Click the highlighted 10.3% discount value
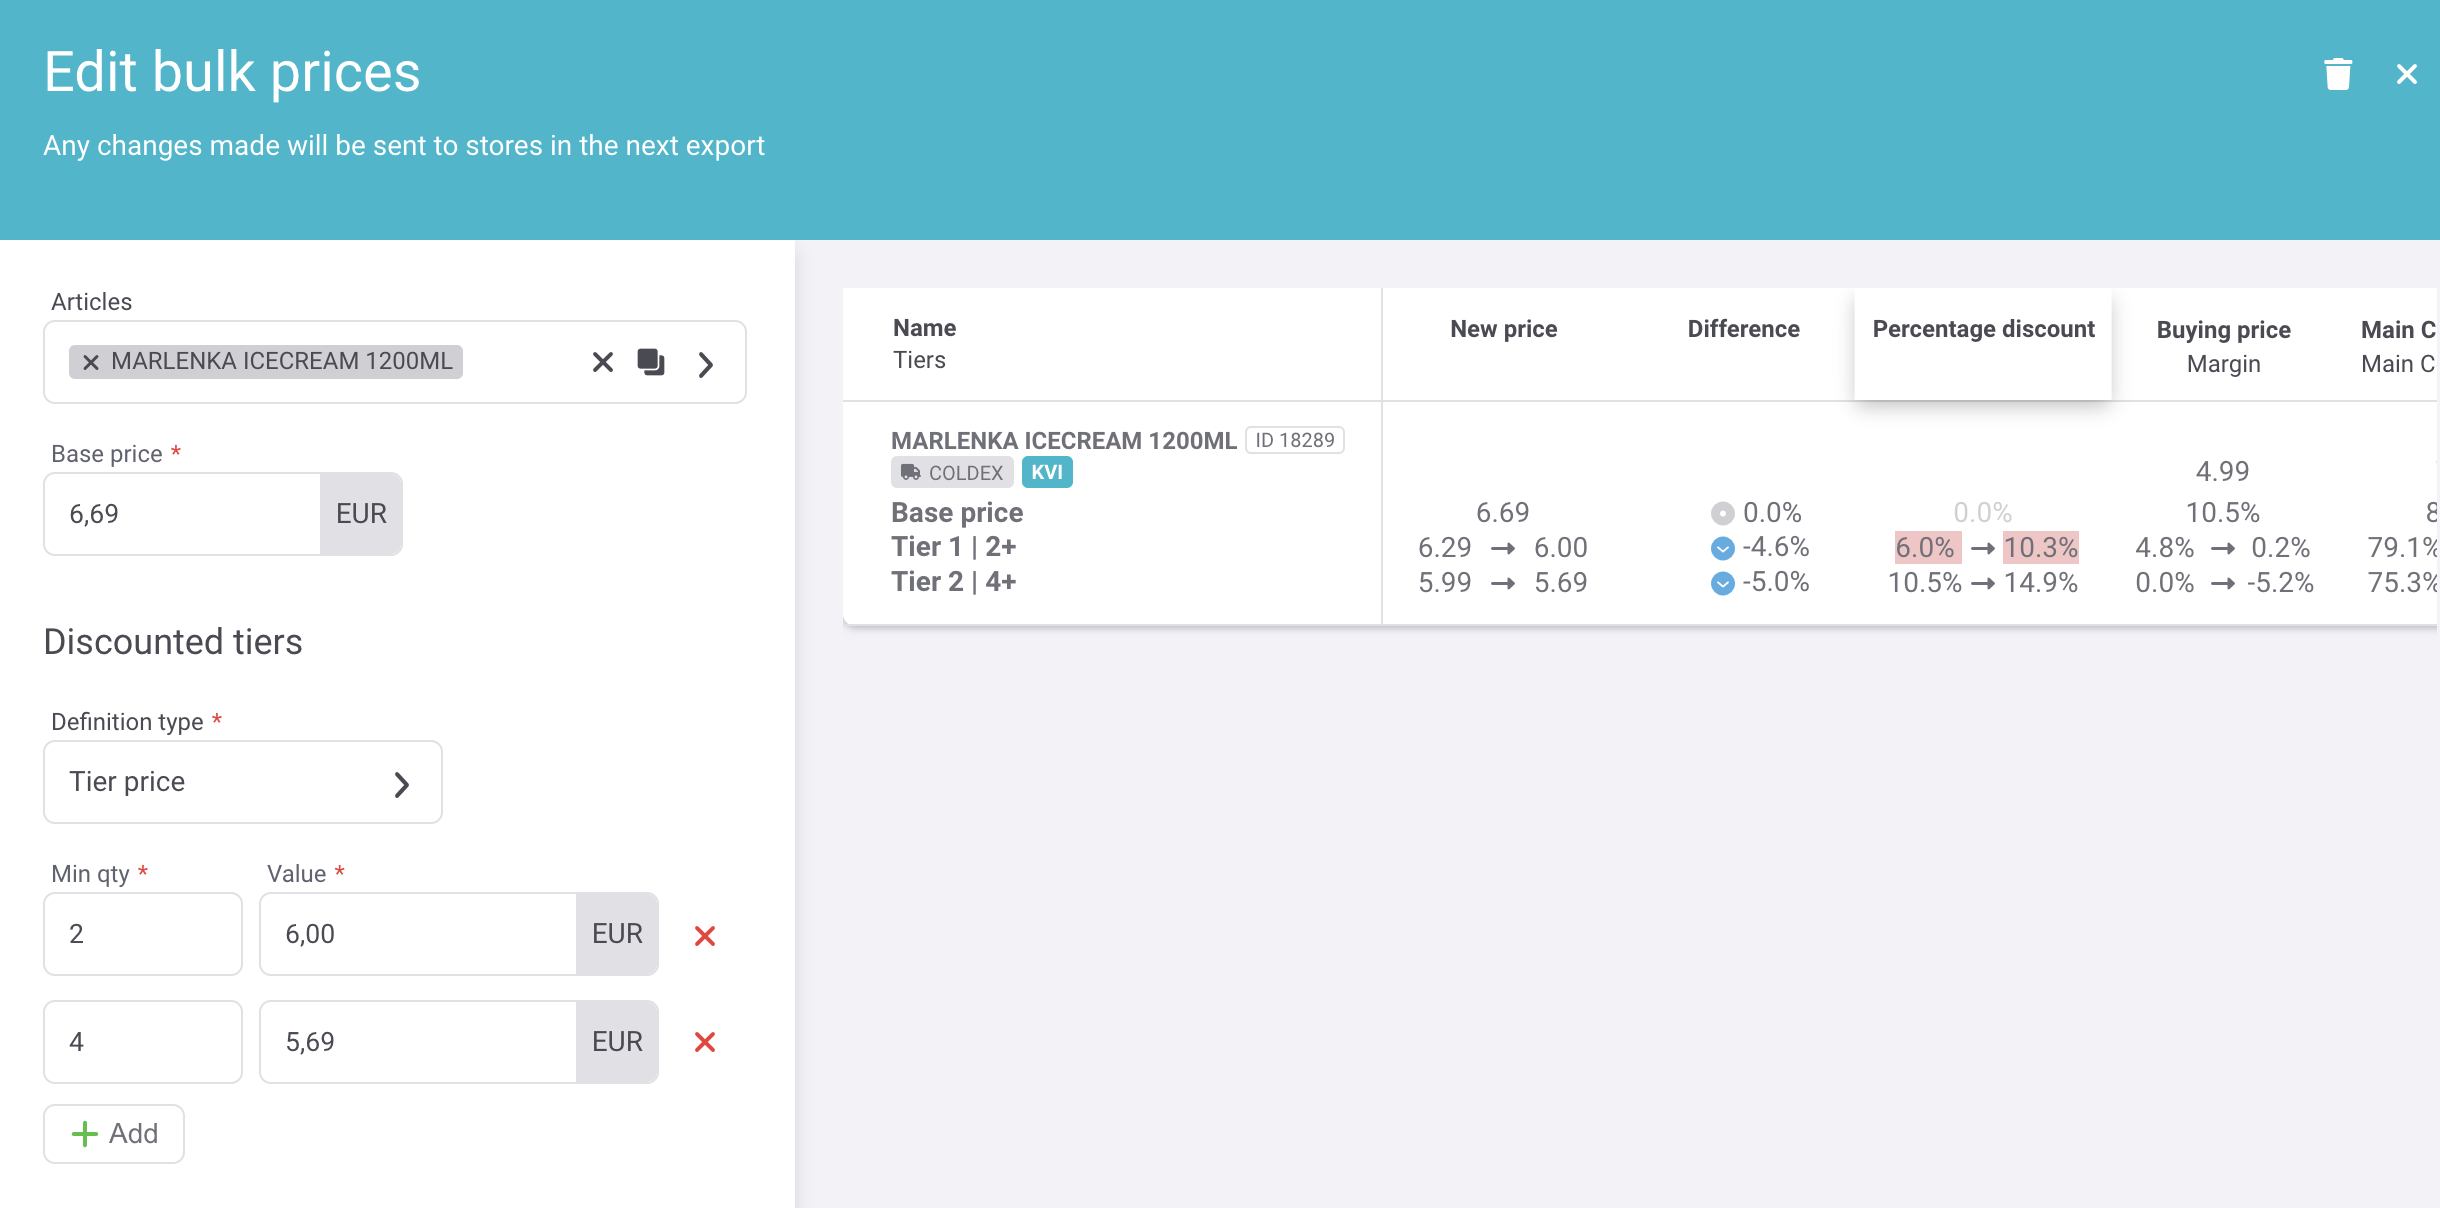Image resolution: width=2440 pixels, height=1208 pixels. (x=2041, y=548)
